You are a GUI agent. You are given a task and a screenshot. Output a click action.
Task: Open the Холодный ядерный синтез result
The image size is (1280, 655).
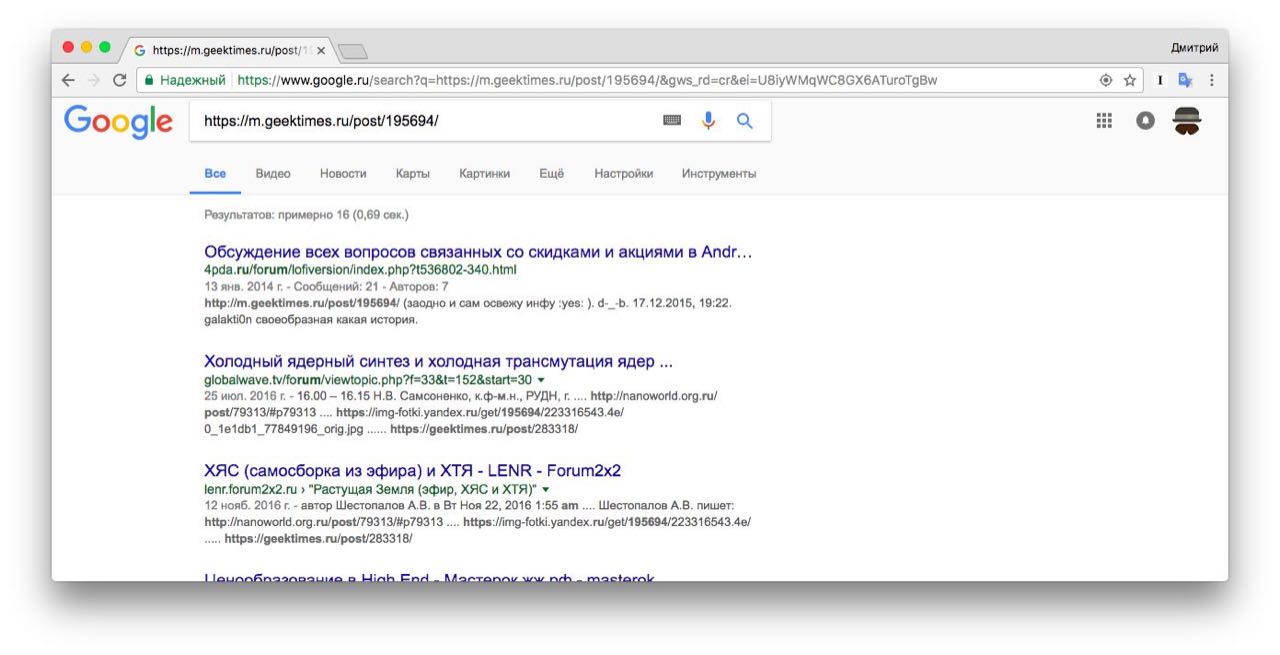coord(438,362)
